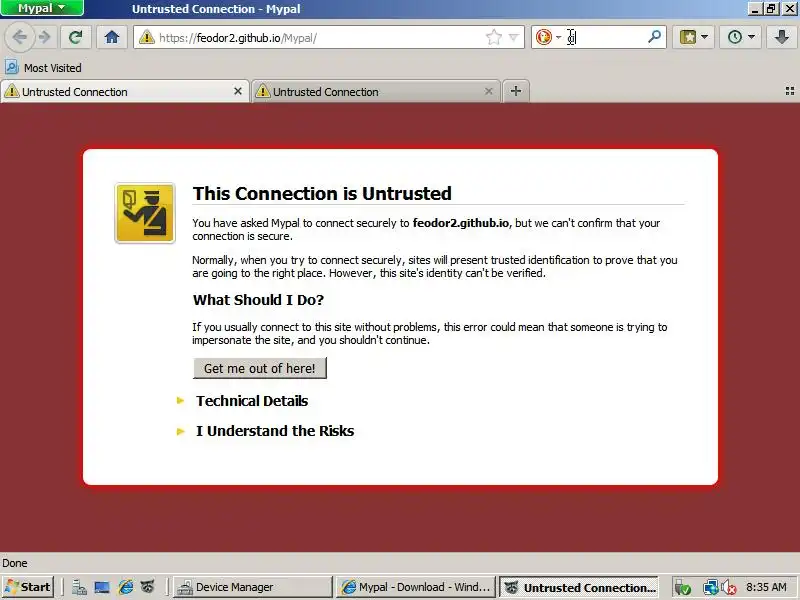Reload the current page
The height and width of the screenshot is (600, 800).
point(76,37)
